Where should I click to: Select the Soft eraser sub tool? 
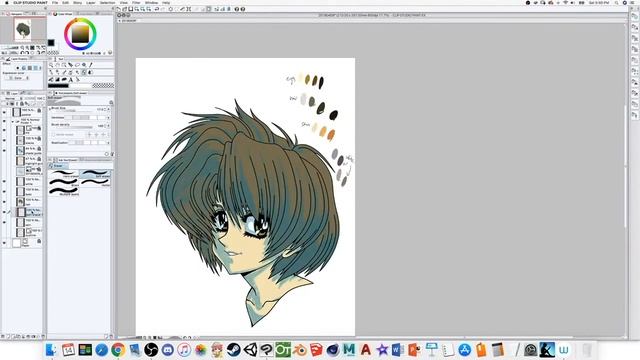pyautogui.click(x=95, y=173)
